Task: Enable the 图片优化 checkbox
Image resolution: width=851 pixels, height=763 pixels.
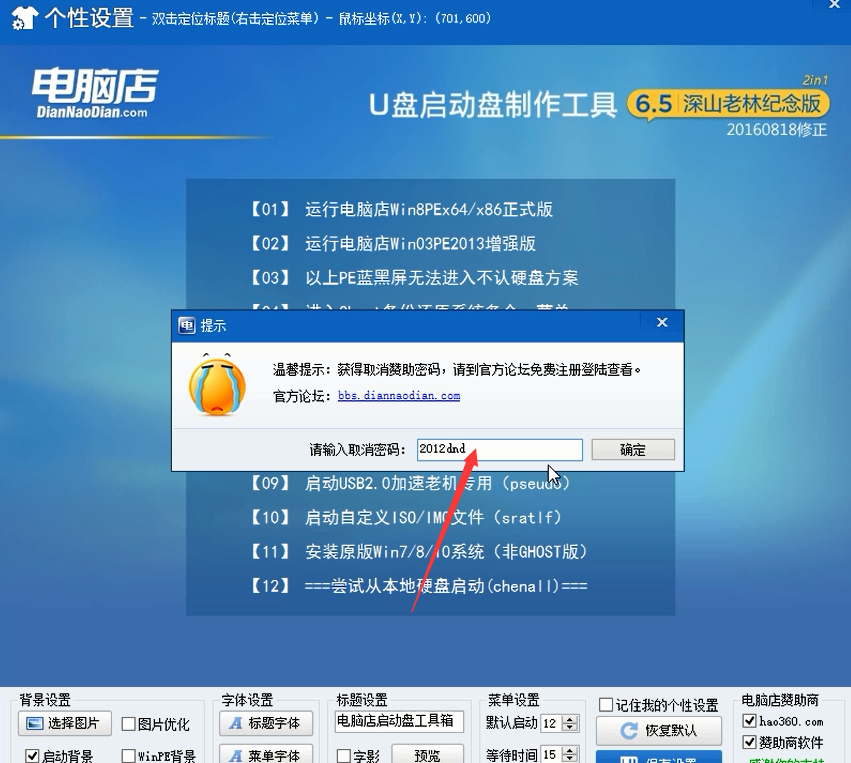Action: click(x=129, y=724)
